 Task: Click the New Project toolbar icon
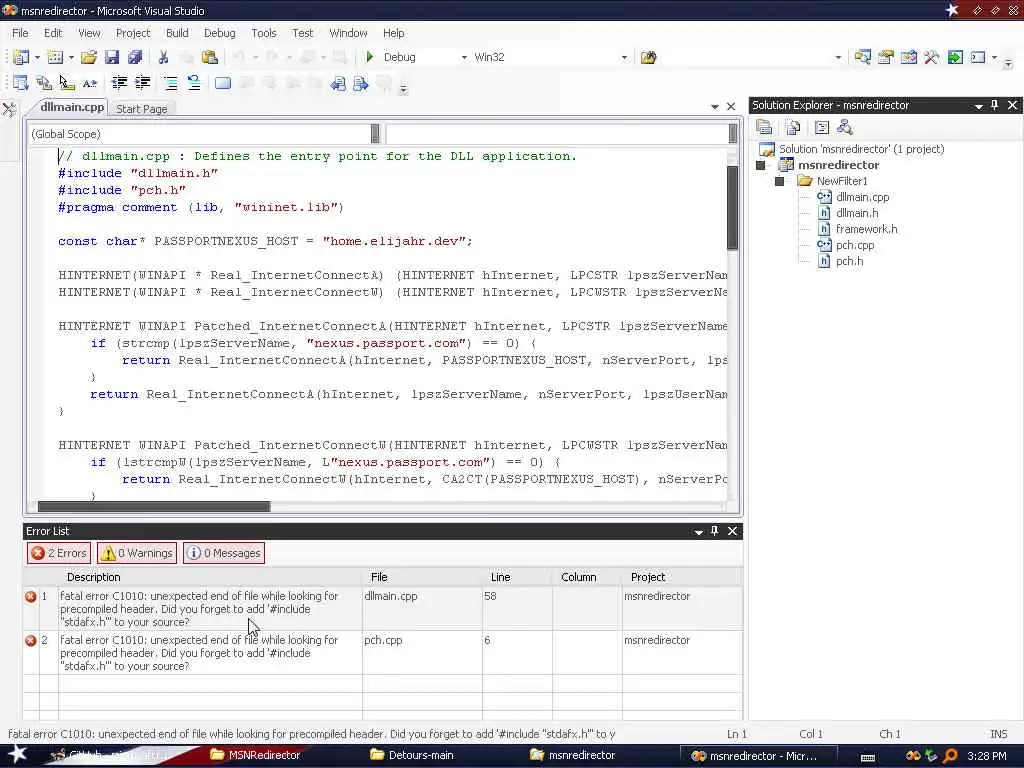point(21,57)
